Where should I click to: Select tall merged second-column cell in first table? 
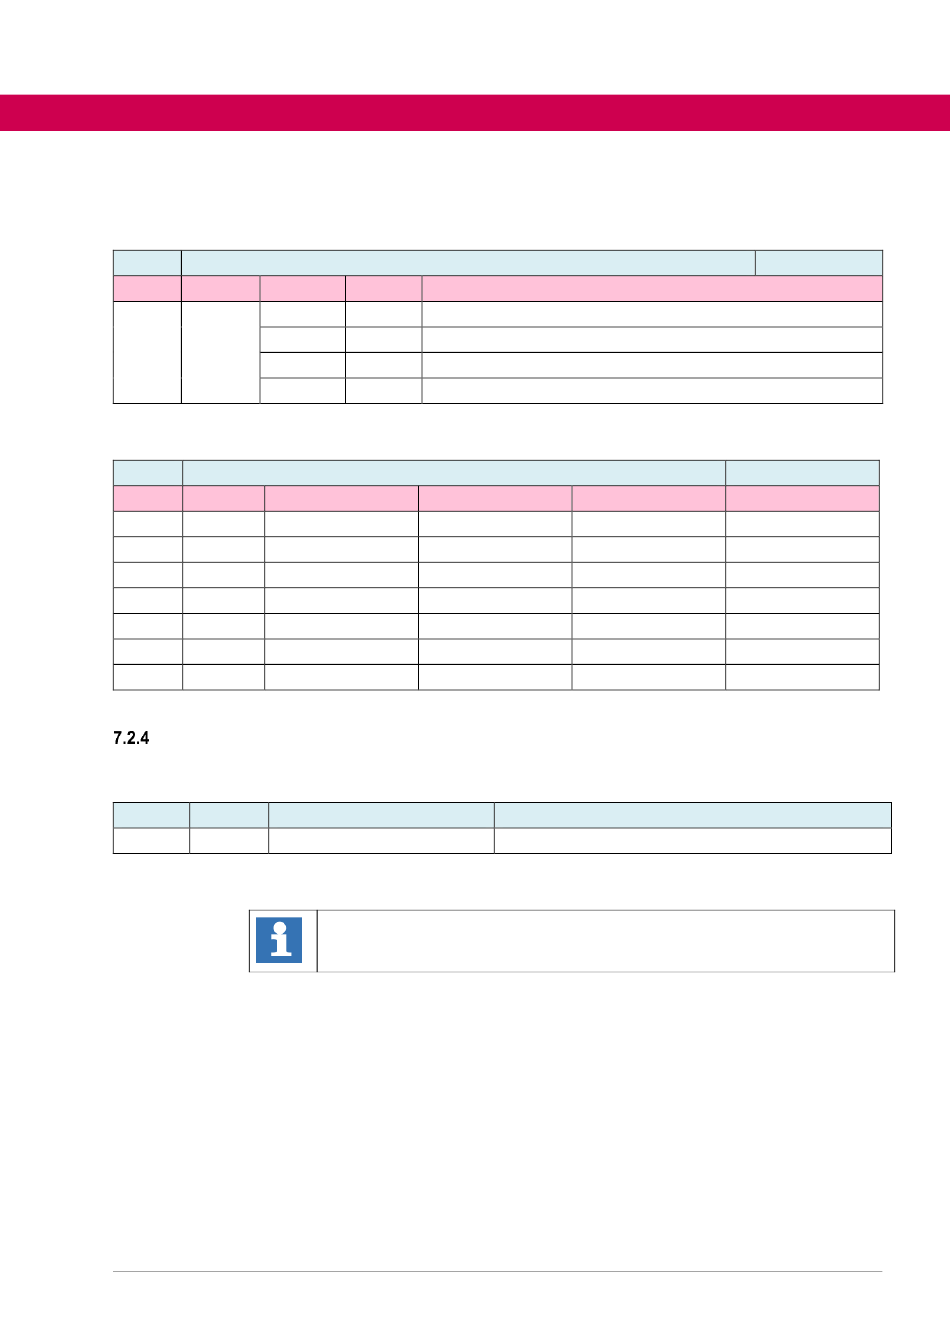pos(220,352)
